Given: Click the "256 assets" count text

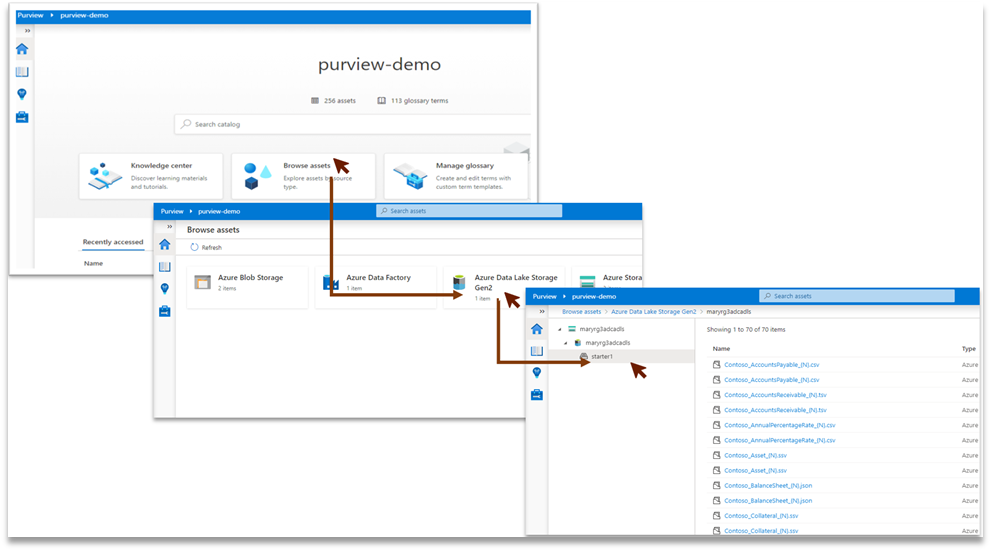Looking at the screenshot, I should [x=340, y=101].
